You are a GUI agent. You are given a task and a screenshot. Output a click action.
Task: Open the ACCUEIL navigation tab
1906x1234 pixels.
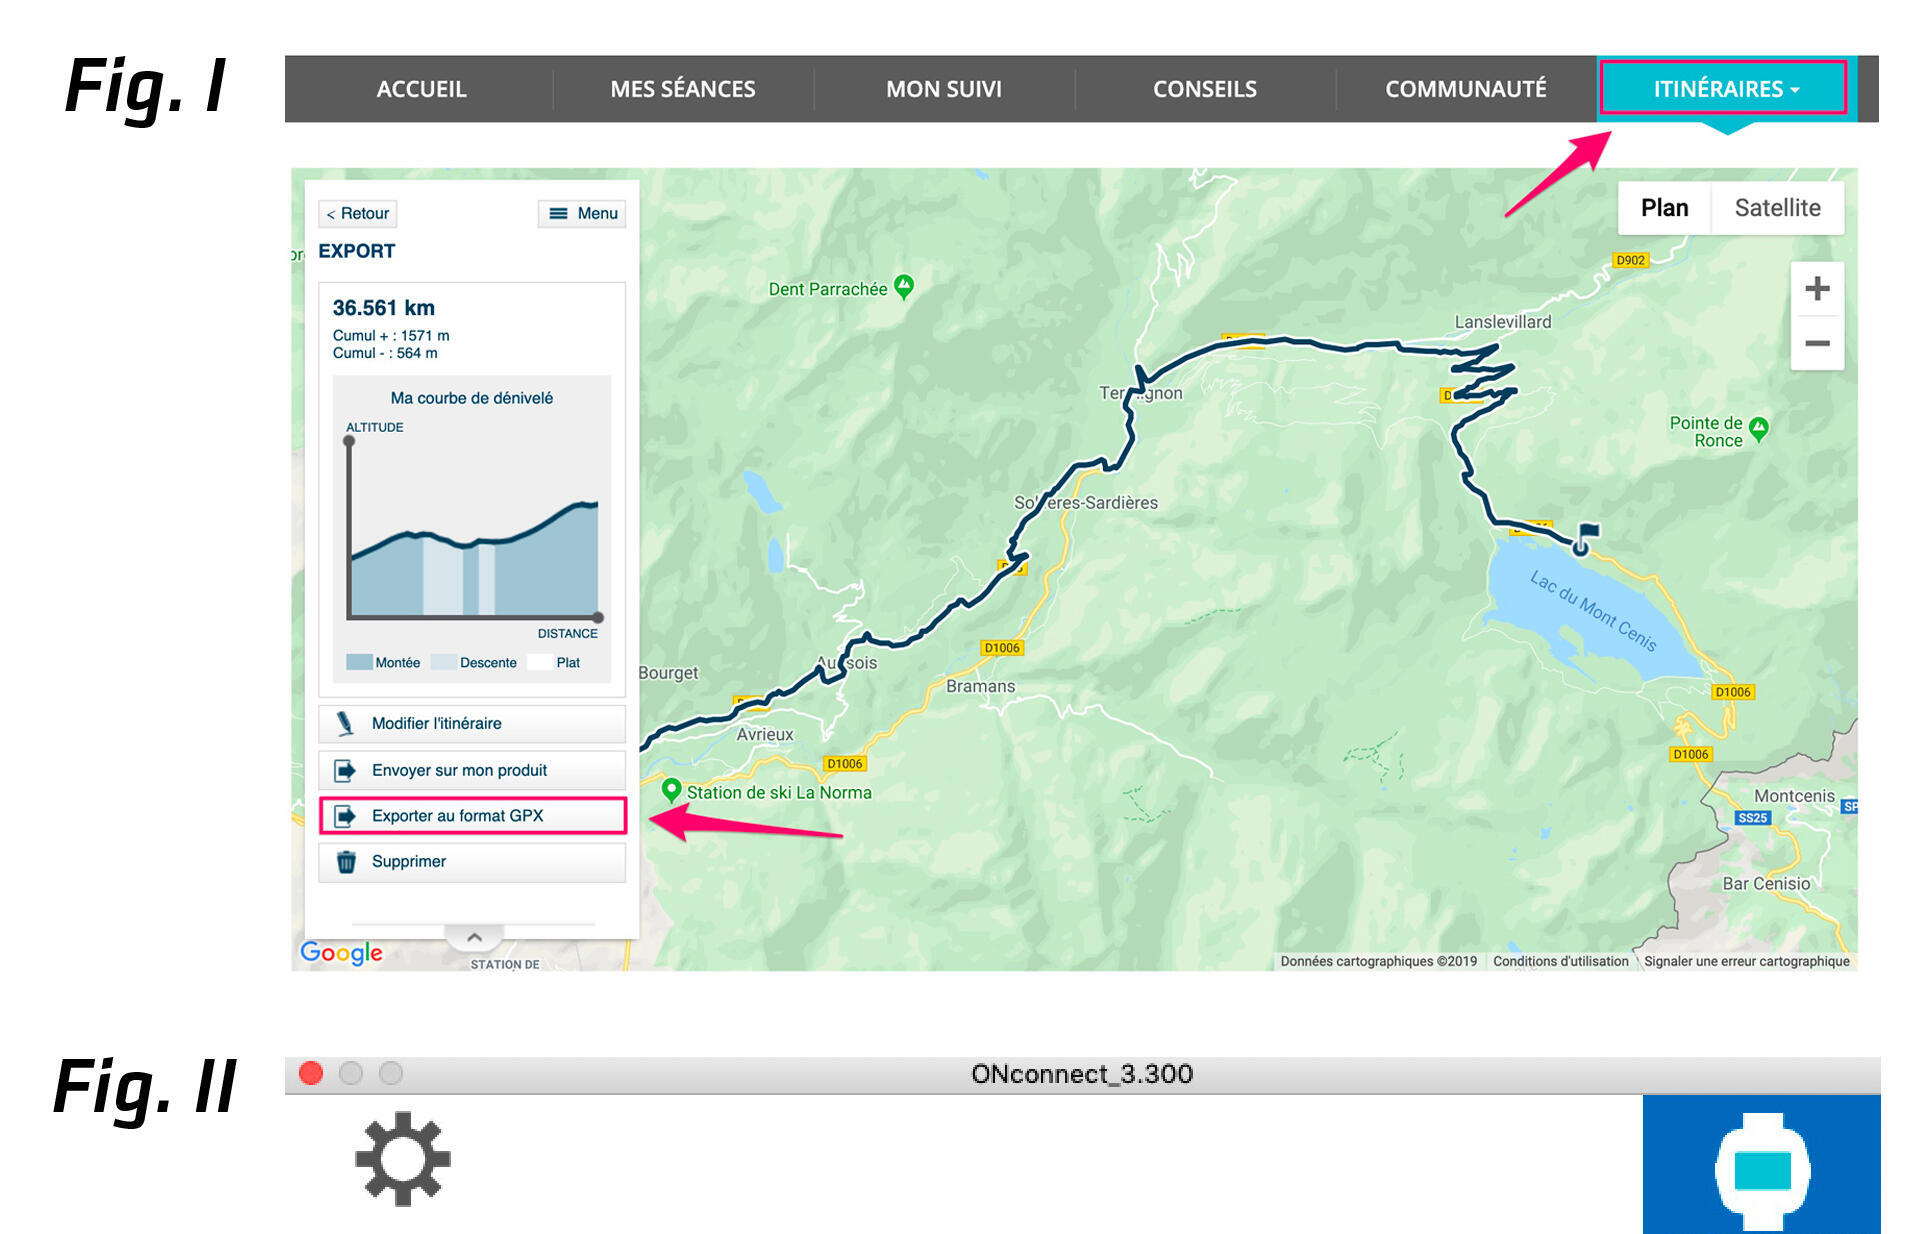tap(421, 89)
